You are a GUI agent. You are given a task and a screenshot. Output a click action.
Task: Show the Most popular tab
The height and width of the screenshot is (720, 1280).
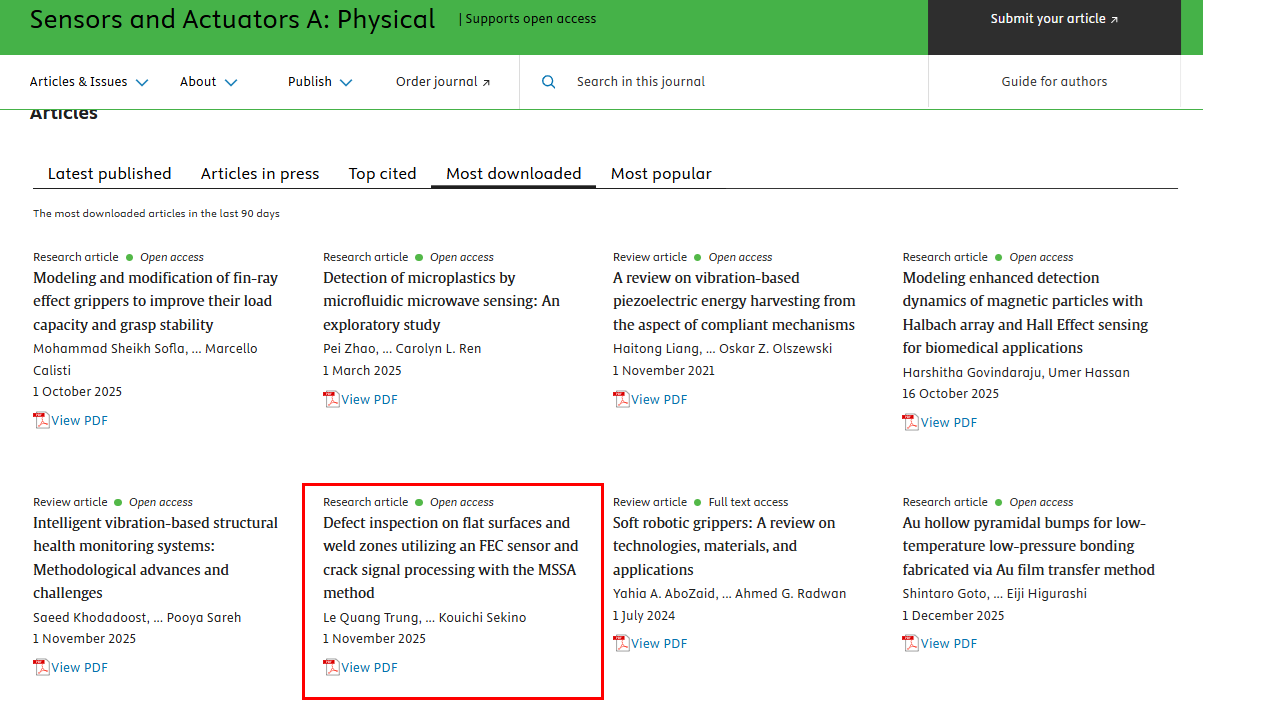point(661,174)
